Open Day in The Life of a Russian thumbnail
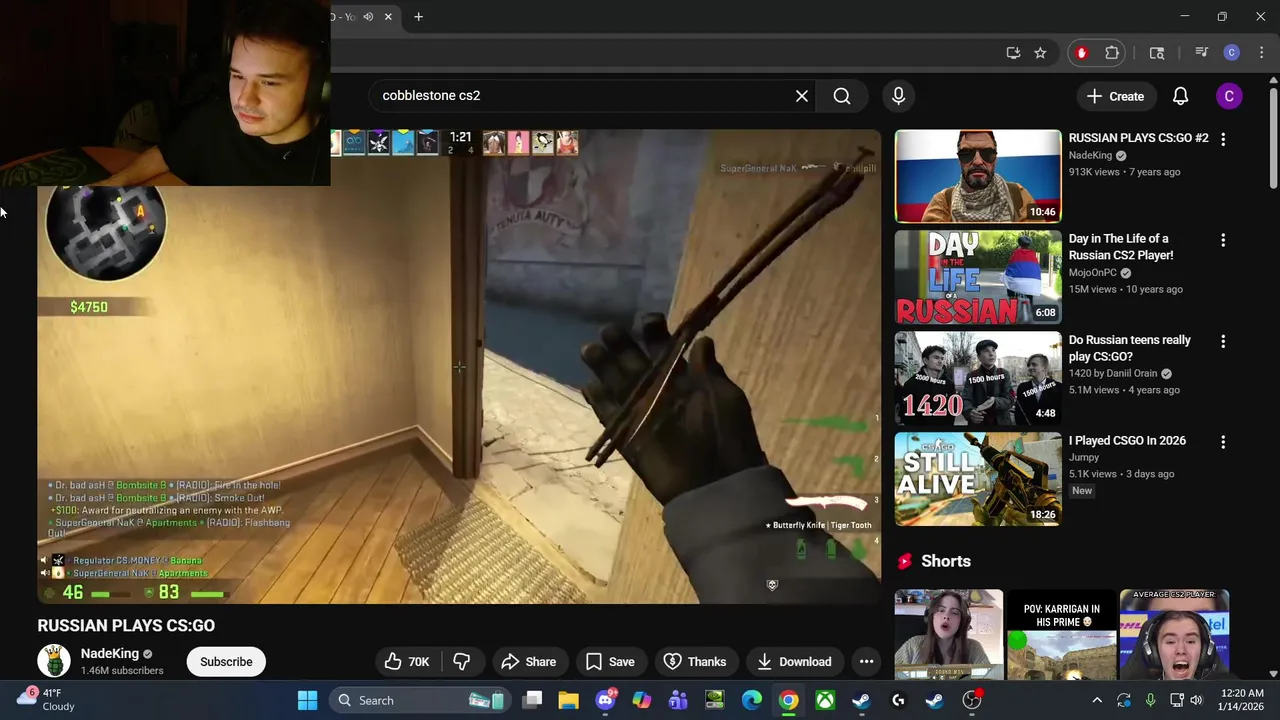The width and height of the screenshot is (1280, 720). click(978, 277)
